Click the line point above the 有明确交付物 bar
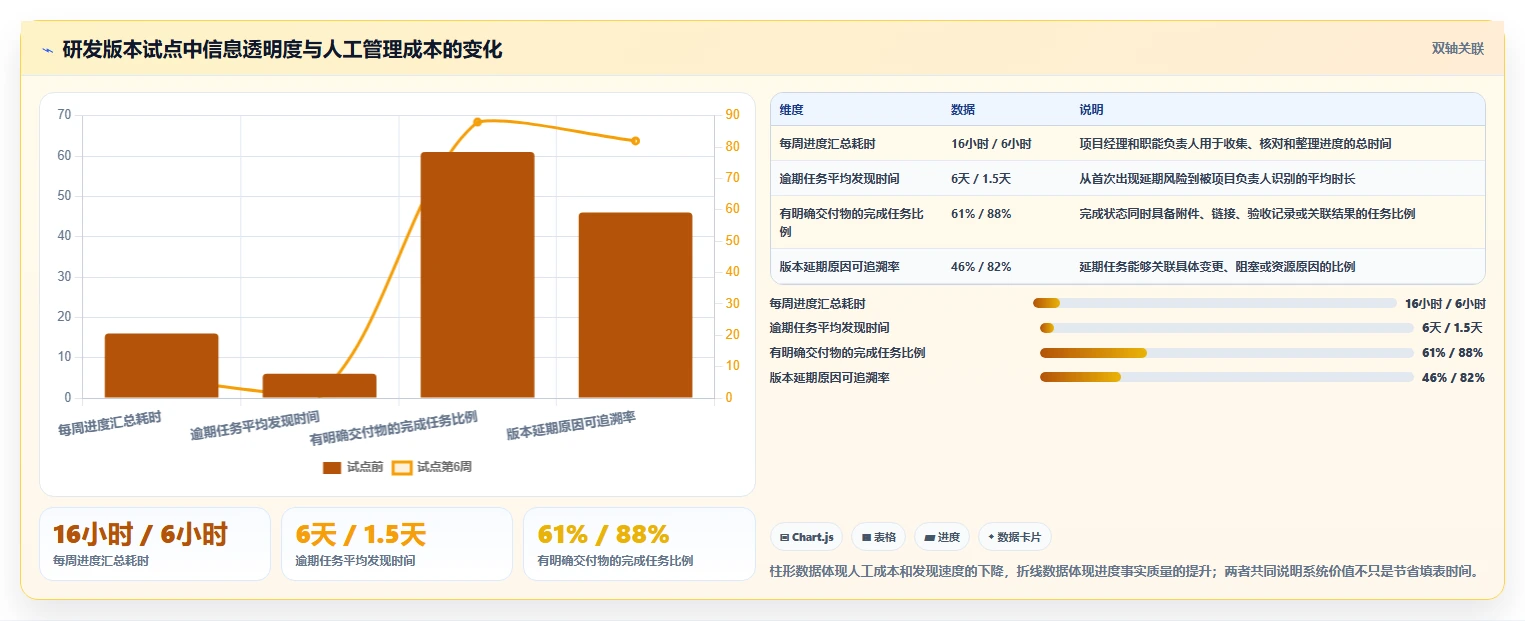 click(477, 122)
